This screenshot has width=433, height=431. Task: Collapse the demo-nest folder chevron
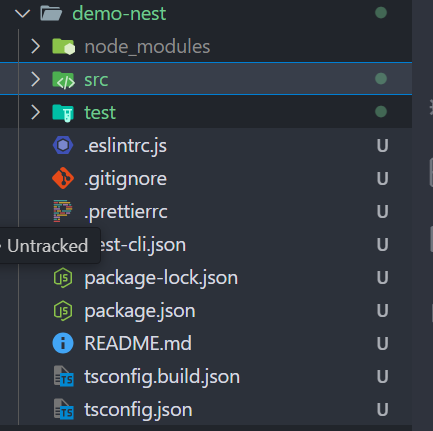pyautogui.click(x=23, y=14)
